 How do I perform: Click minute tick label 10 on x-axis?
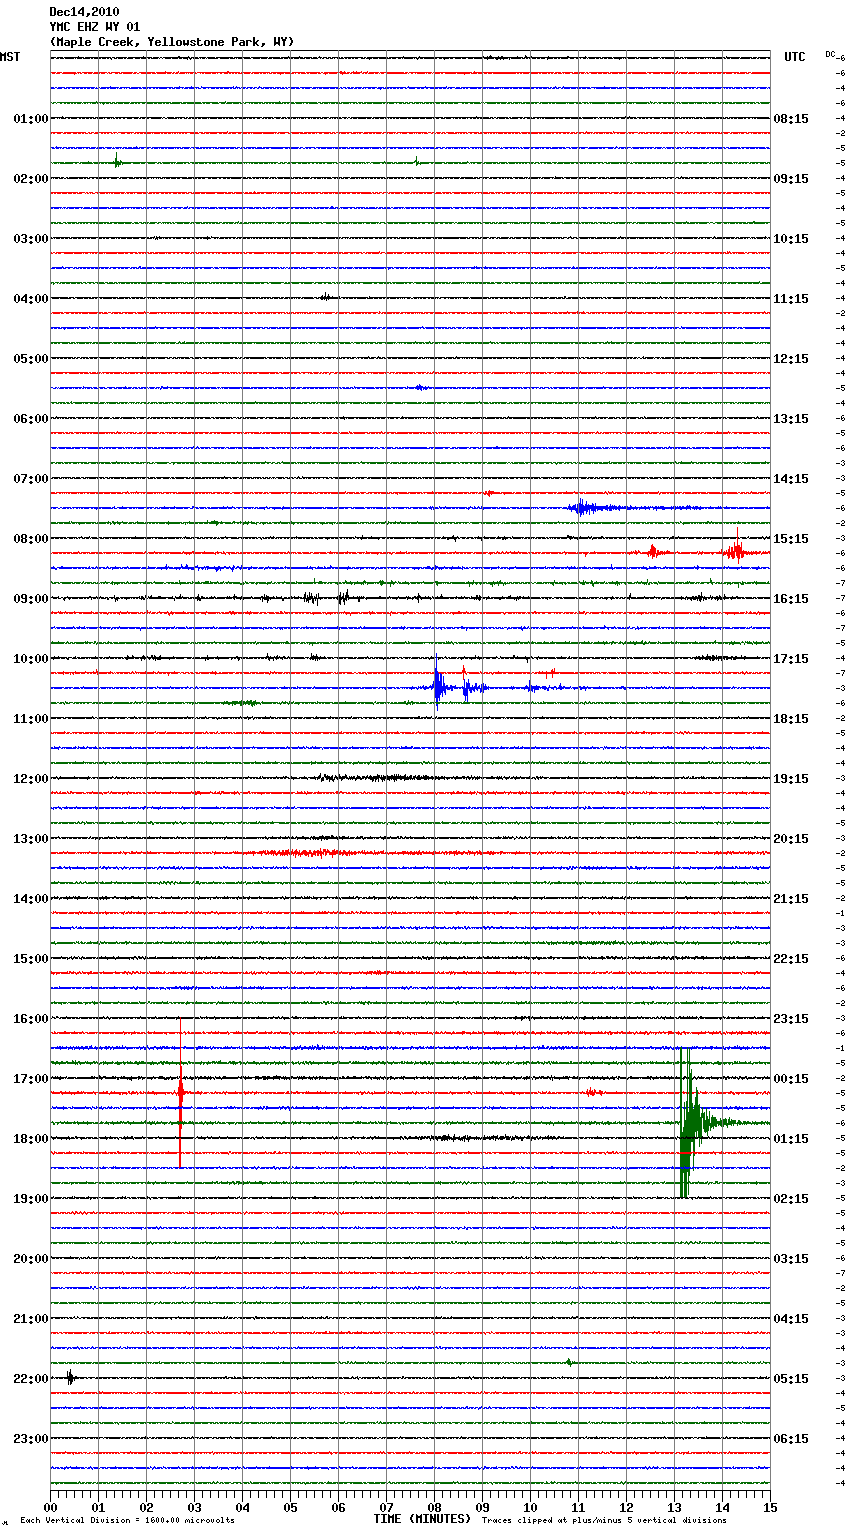point(530,1507)
